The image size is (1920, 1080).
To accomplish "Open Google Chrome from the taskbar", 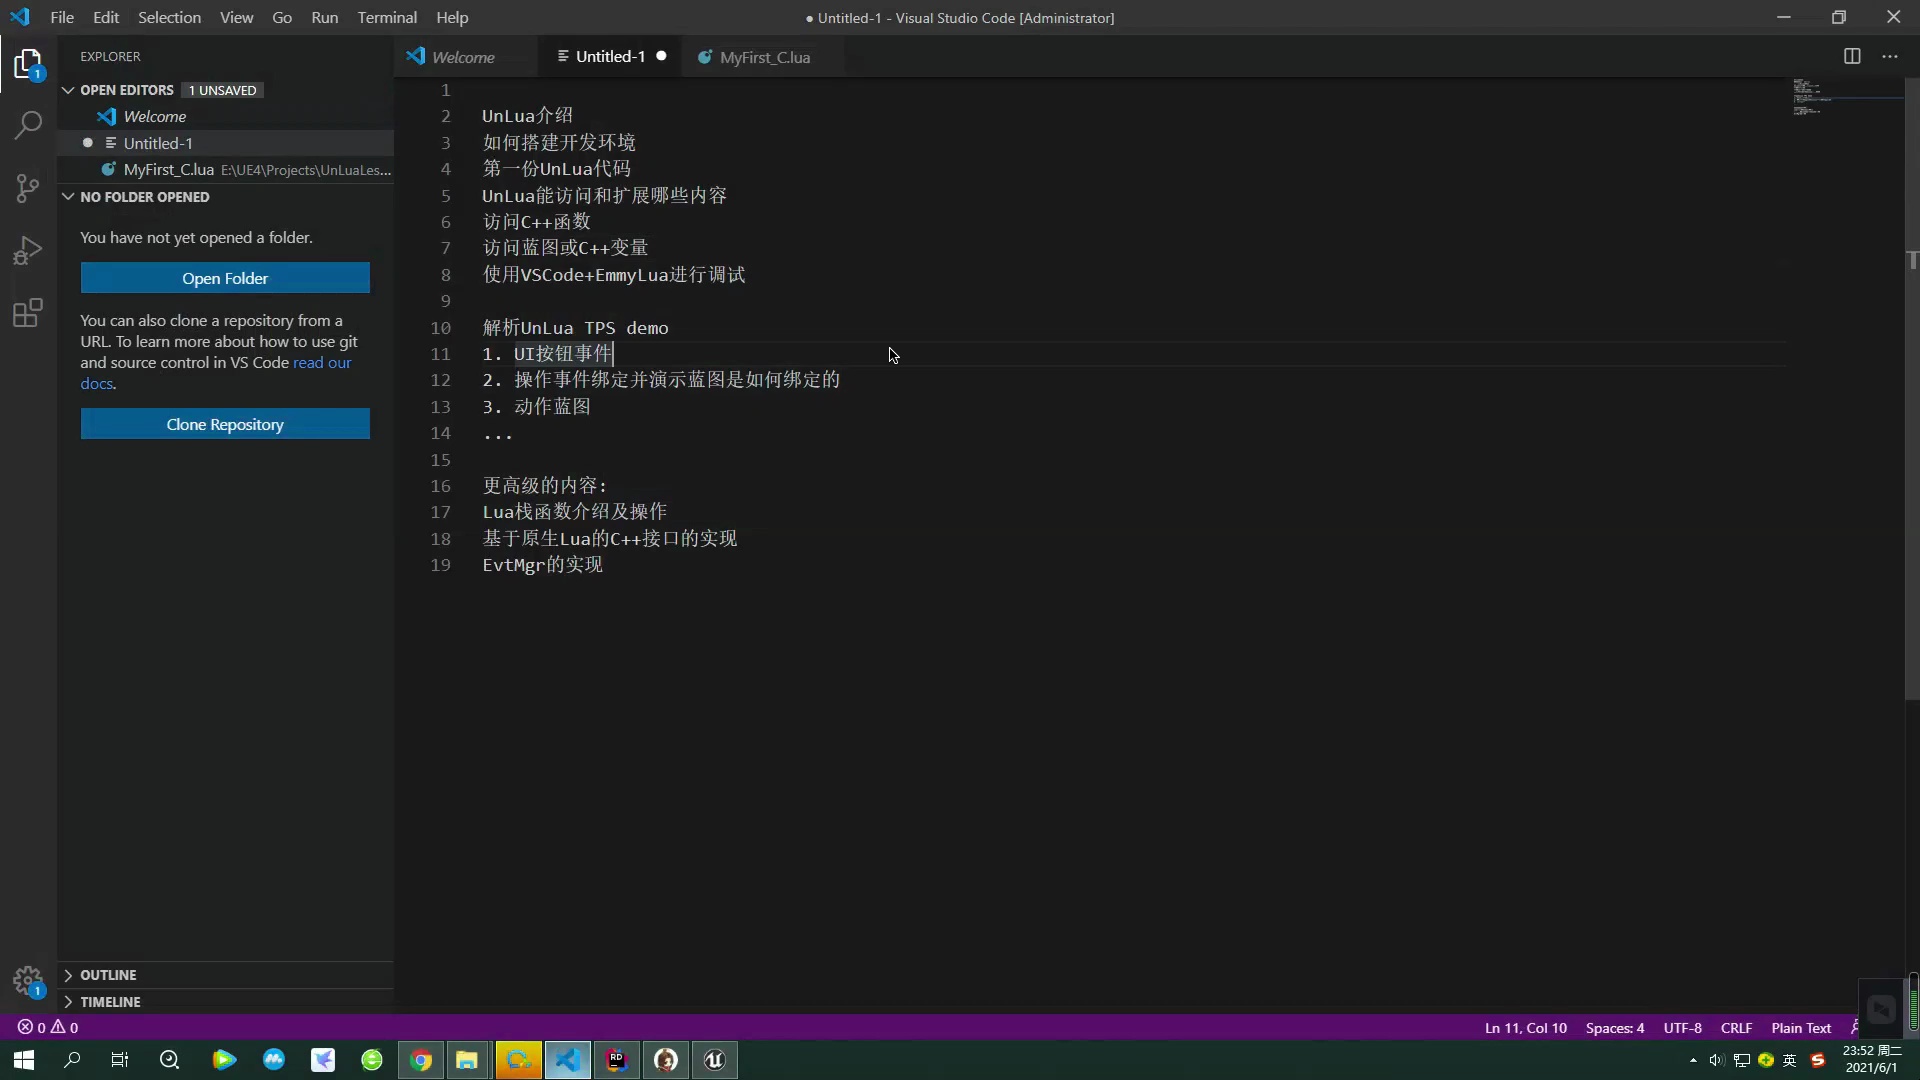I will pyautogui.click(x=420, y=1060).
